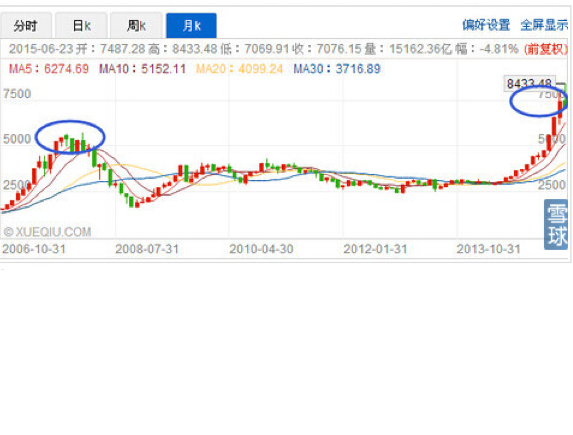The width and height of the screenshot is (573, 435).
Task: Click the XUEQIU.COM watermark
Action: 48,232
